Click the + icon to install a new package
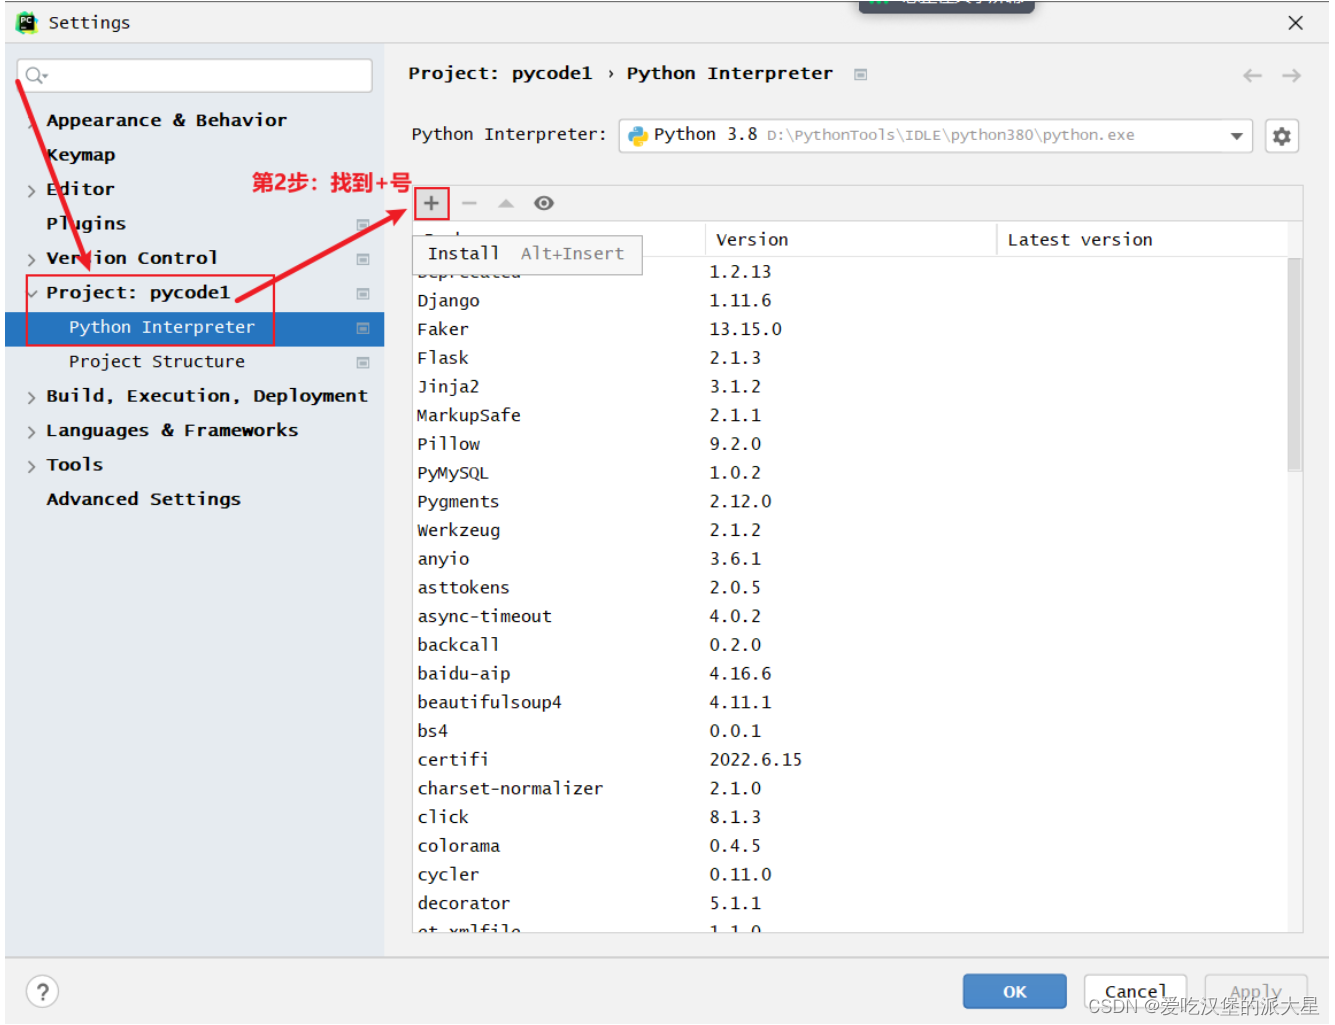 tap(431, 203)
